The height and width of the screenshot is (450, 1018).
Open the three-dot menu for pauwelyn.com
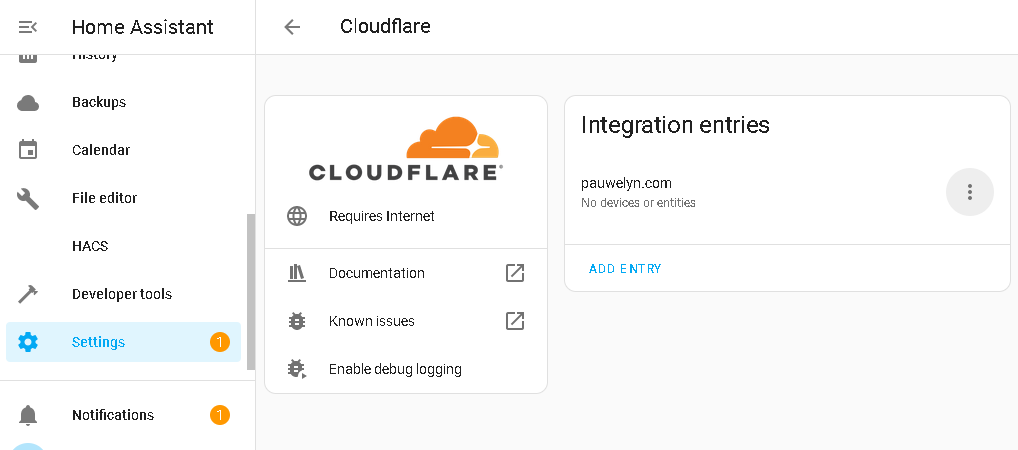click(x=969, y=192)
